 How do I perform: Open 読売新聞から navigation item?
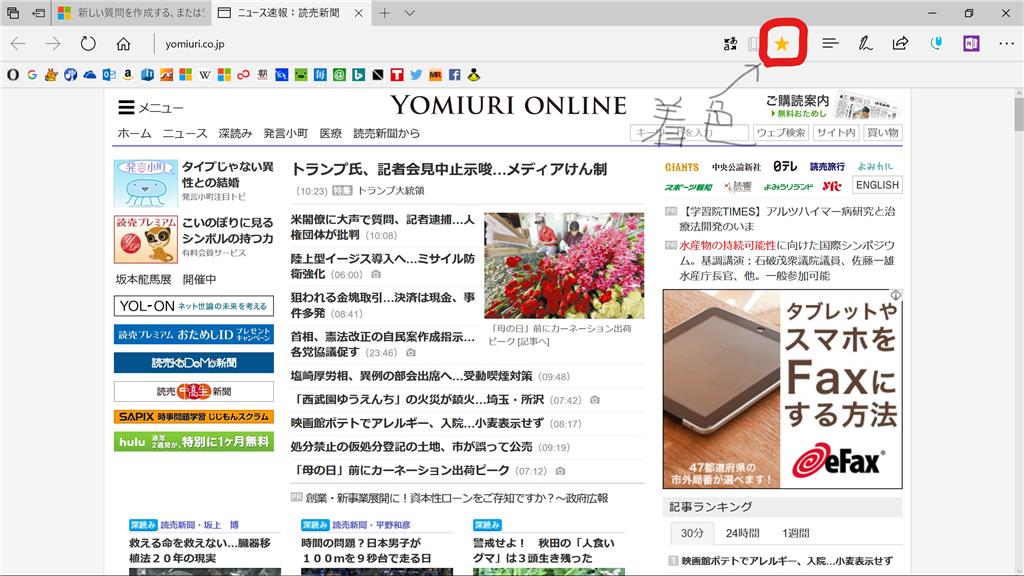pyautogui.click(x=386, y=133)
